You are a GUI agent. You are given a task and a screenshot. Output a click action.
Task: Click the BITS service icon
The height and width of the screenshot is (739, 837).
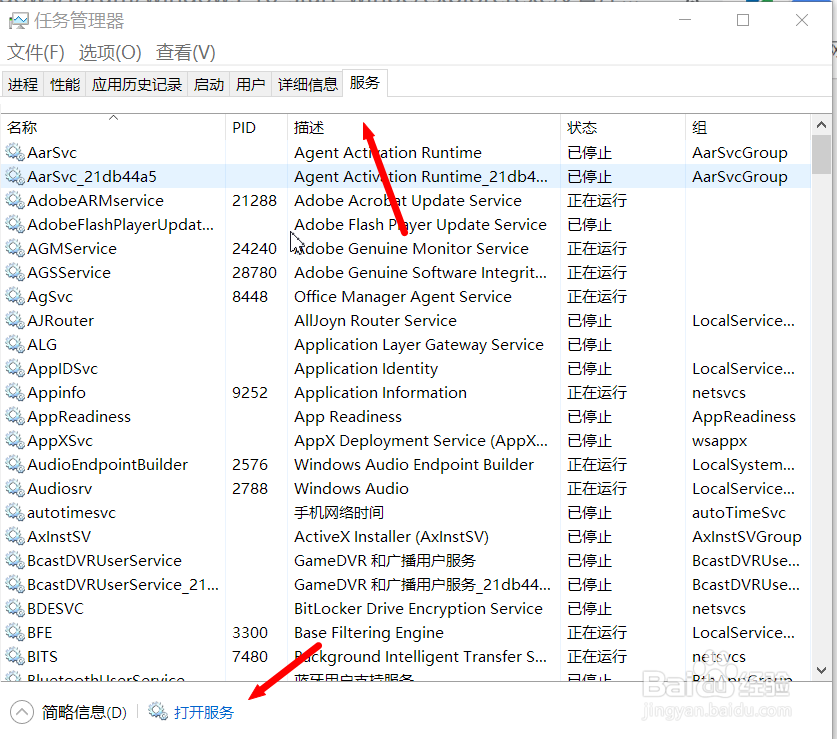click(15, 656)
